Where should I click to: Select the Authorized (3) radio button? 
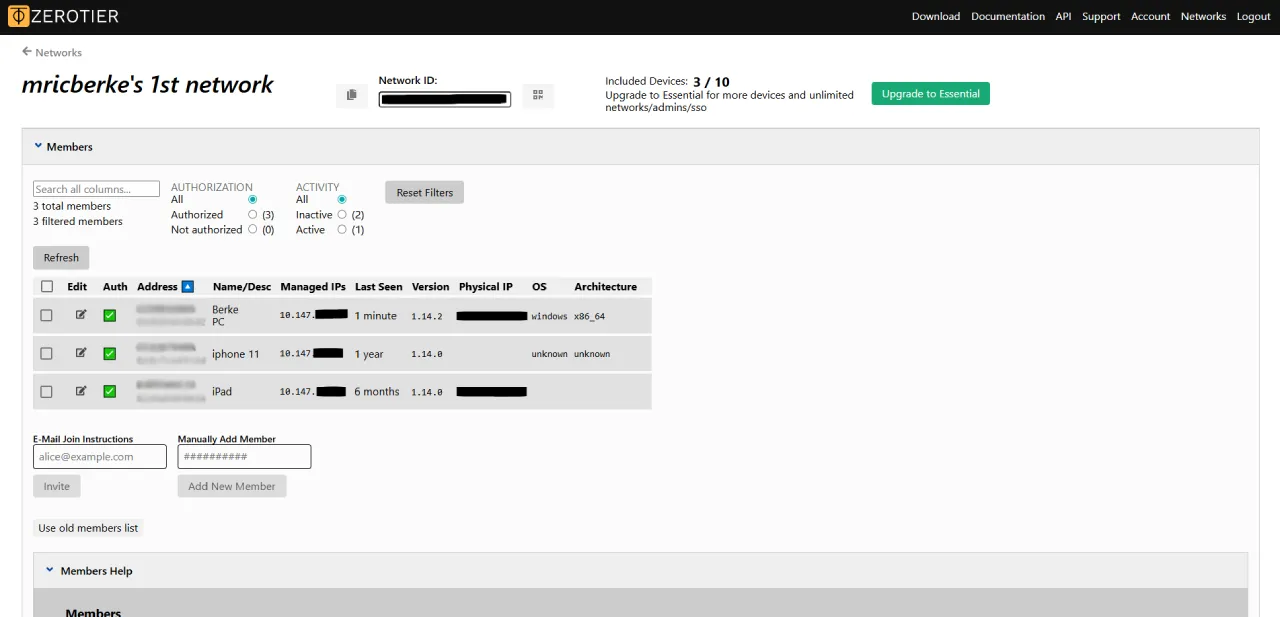(x=252, y=215)
